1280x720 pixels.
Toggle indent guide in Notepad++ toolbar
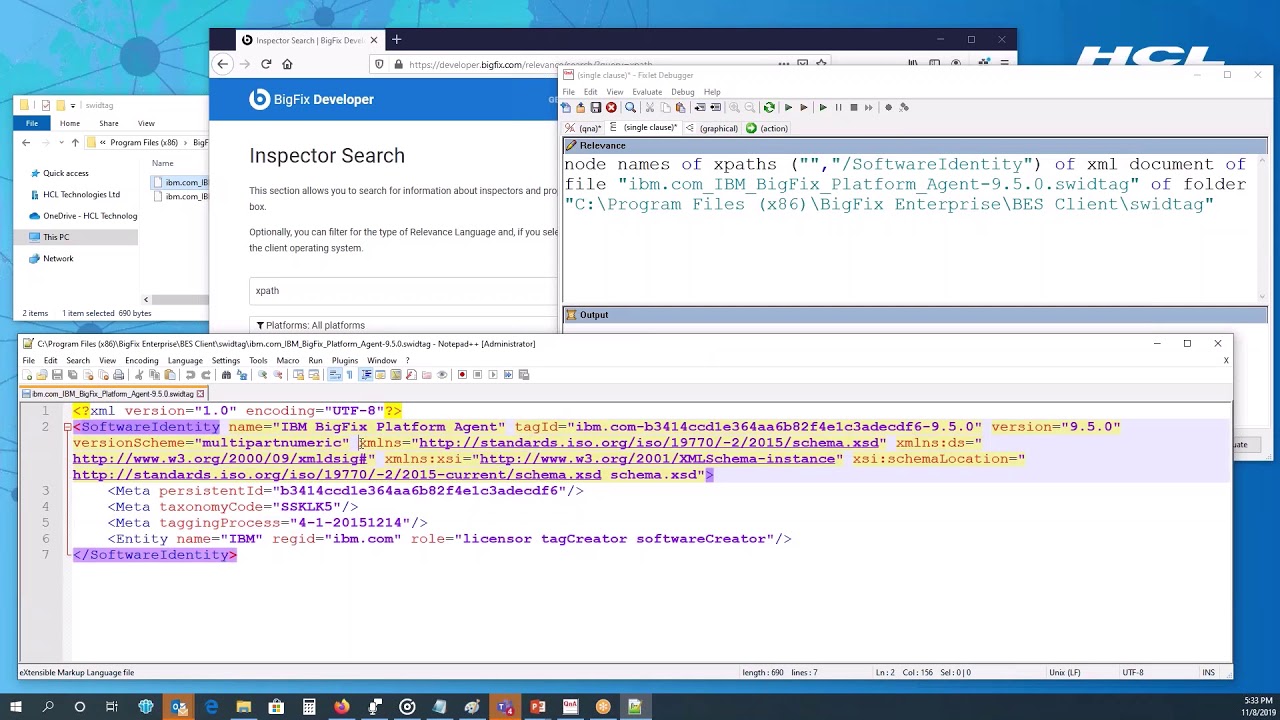pos(365,375)
